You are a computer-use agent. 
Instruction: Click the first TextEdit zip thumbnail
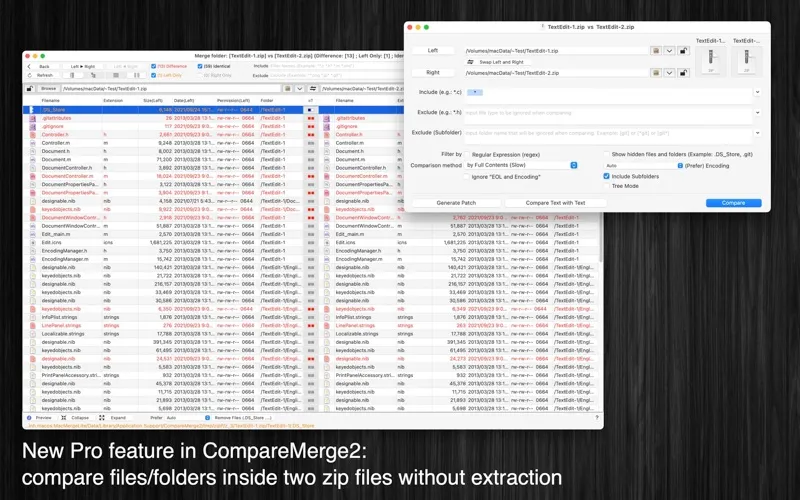[711, 61]
